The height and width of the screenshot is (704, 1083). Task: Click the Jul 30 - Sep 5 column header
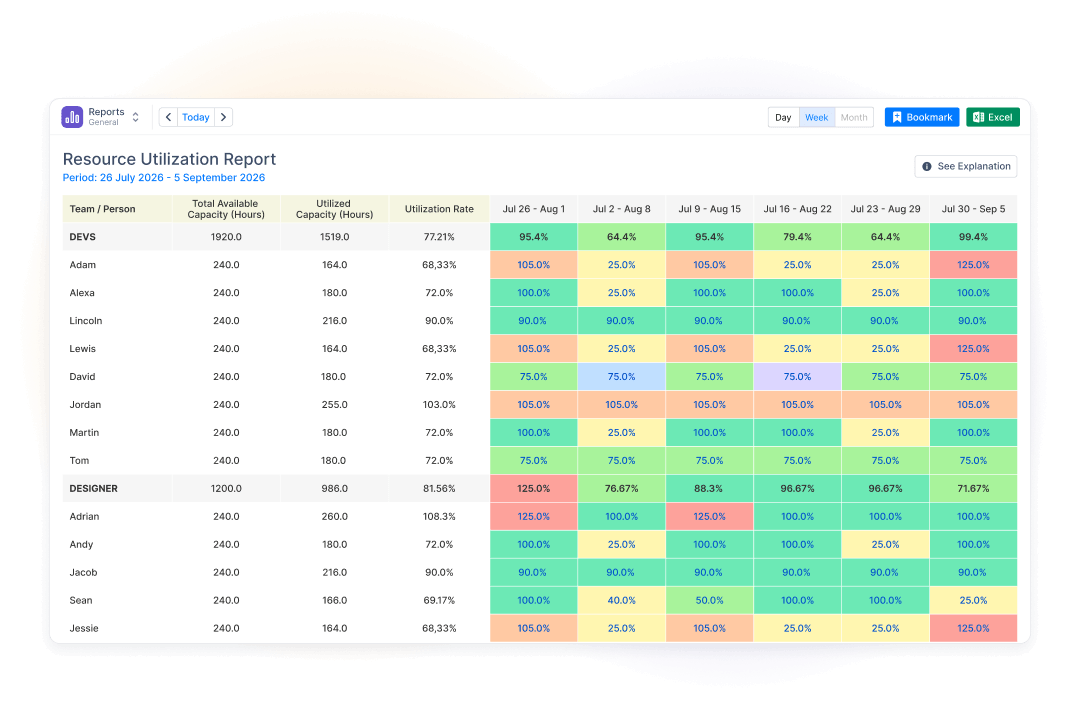point(973,209)
